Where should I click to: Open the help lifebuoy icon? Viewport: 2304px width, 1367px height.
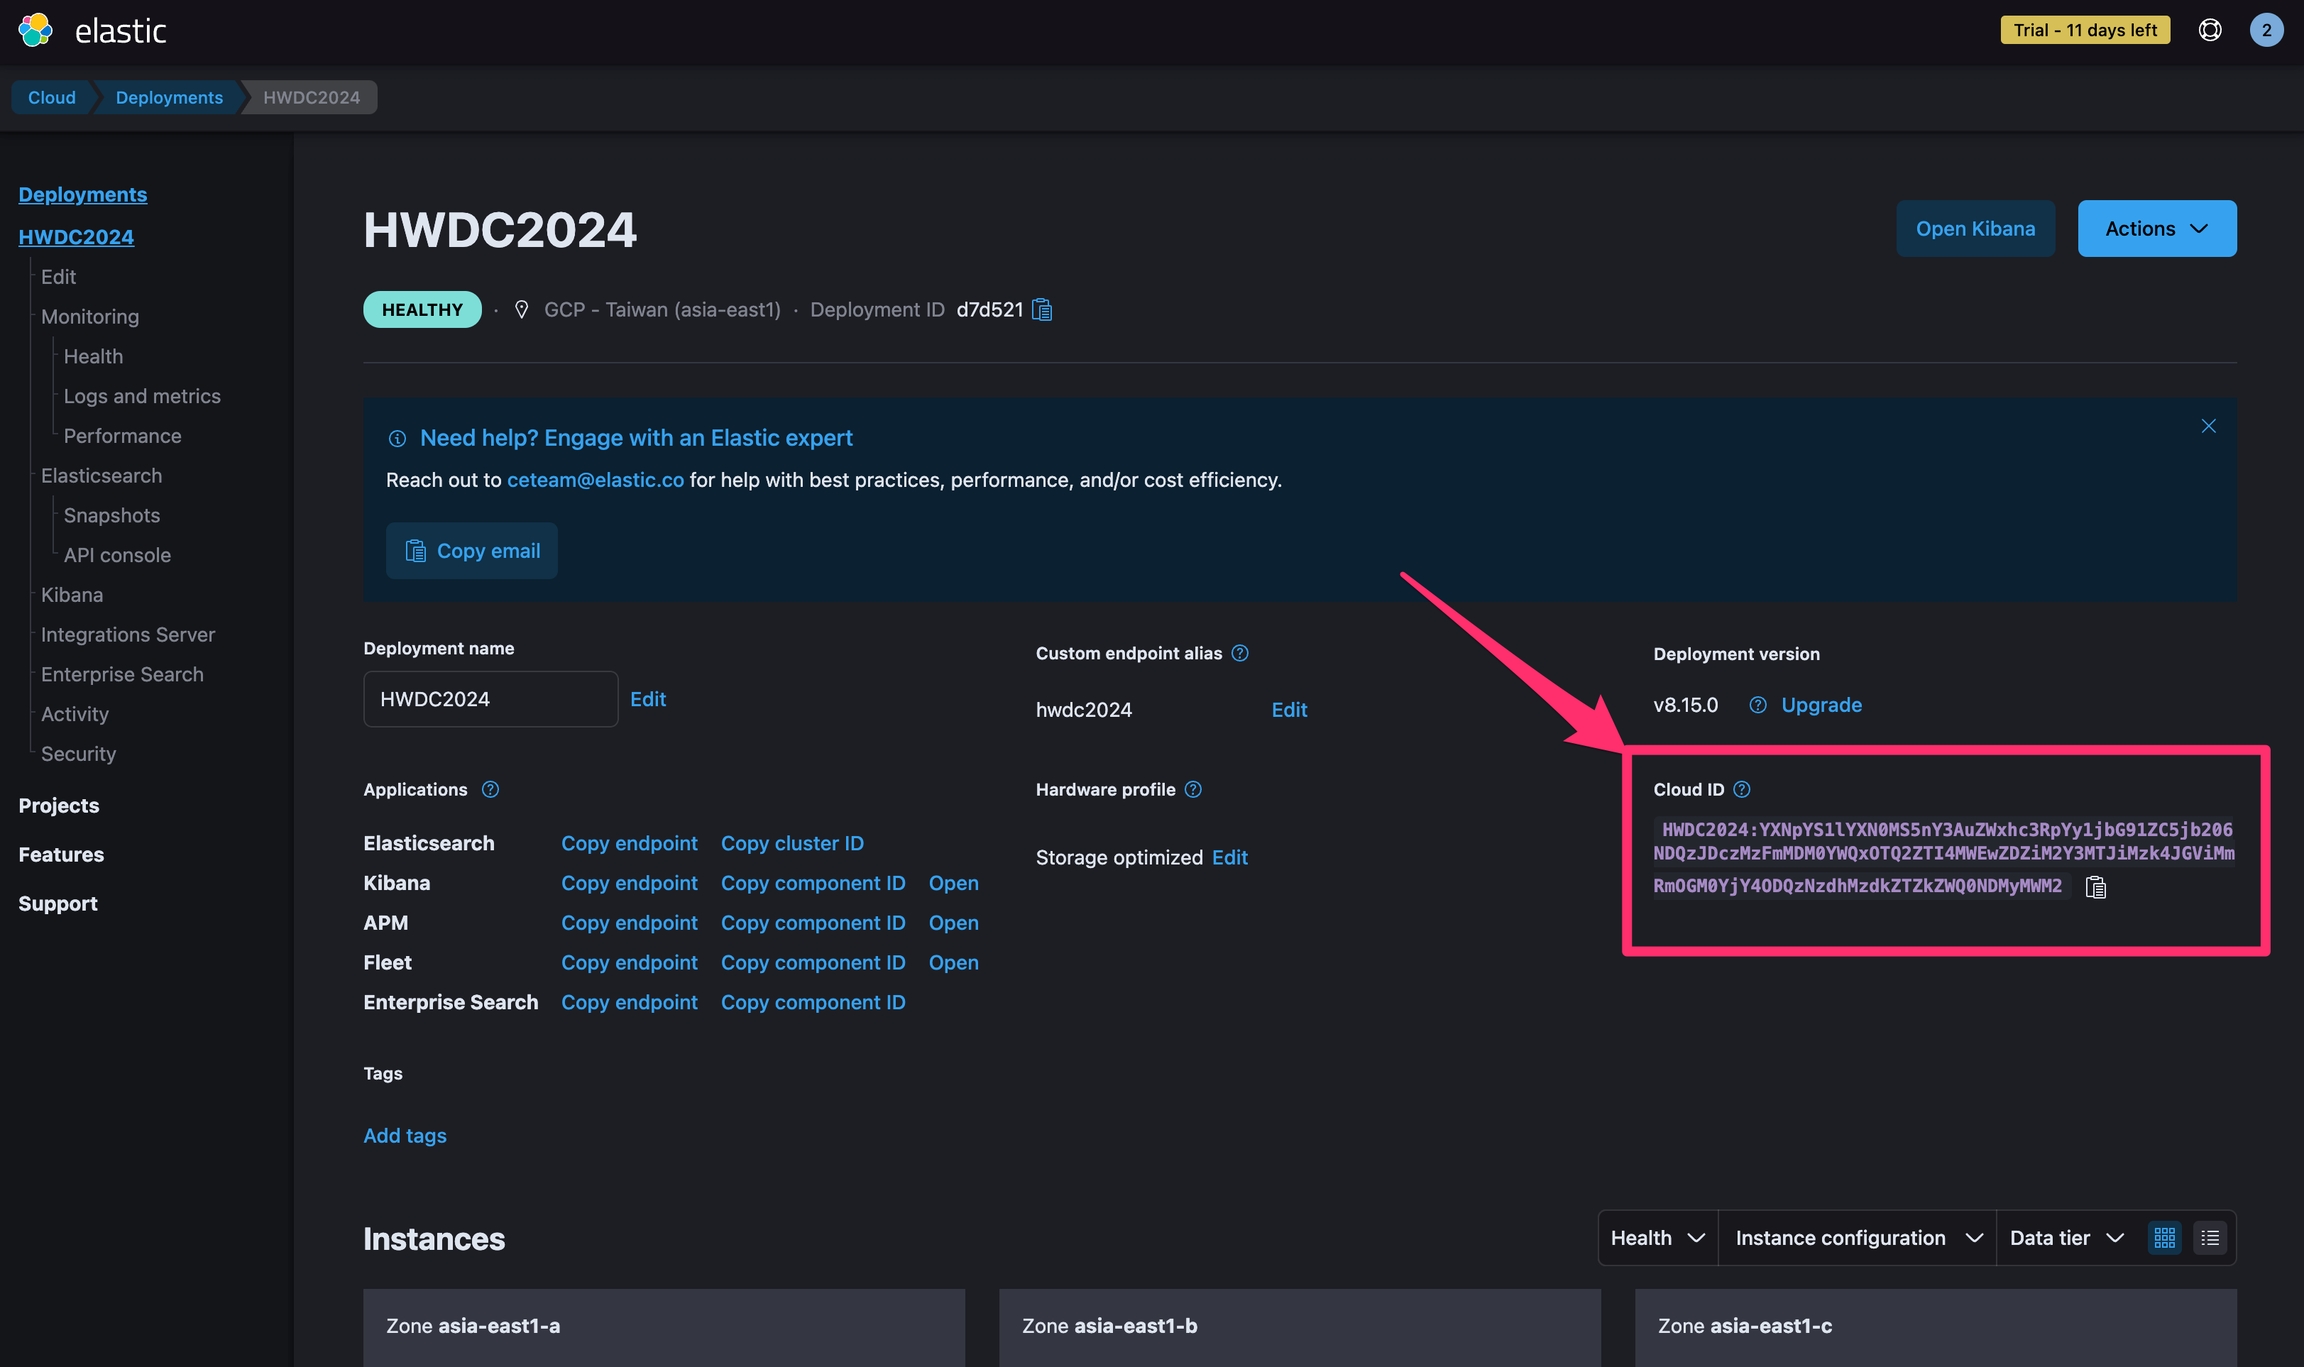coord(2210,30)
